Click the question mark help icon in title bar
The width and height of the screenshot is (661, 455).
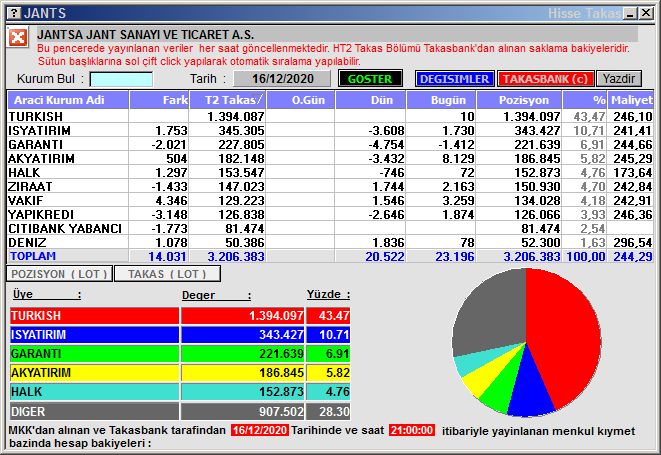click(x=14, y=13)
